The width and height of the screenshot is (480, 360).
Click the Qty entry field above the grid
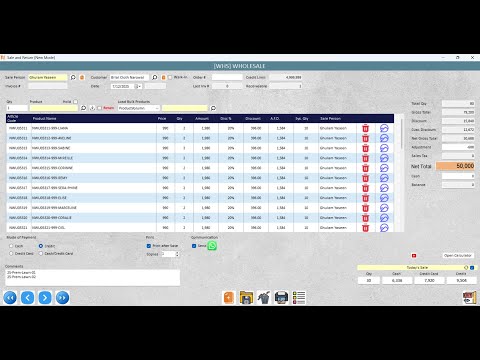pos(17,108)
